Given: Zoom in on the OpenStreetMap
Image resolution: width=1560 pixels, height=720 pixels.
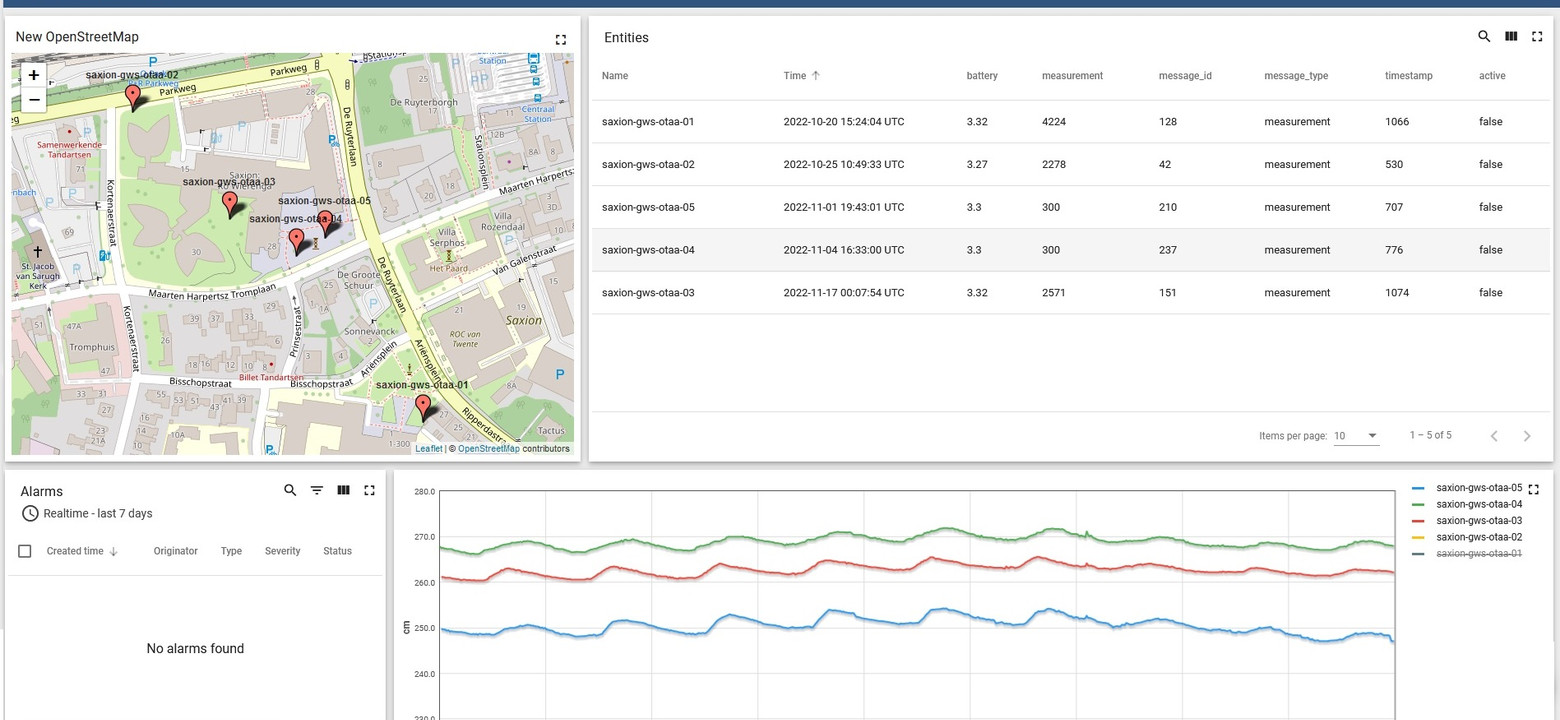Looking at the screenshot, I should pos(34,75).
